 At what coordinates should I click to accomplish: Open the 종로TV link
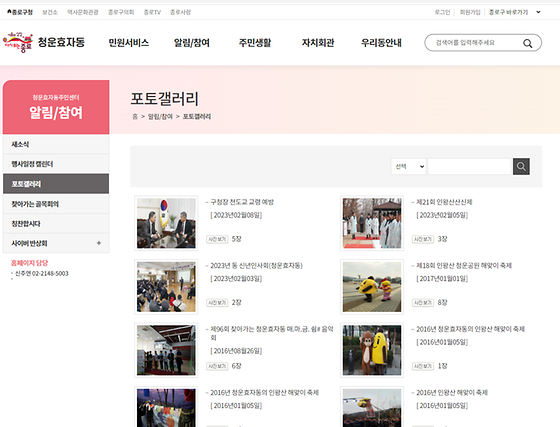click(x=152, y=12)
